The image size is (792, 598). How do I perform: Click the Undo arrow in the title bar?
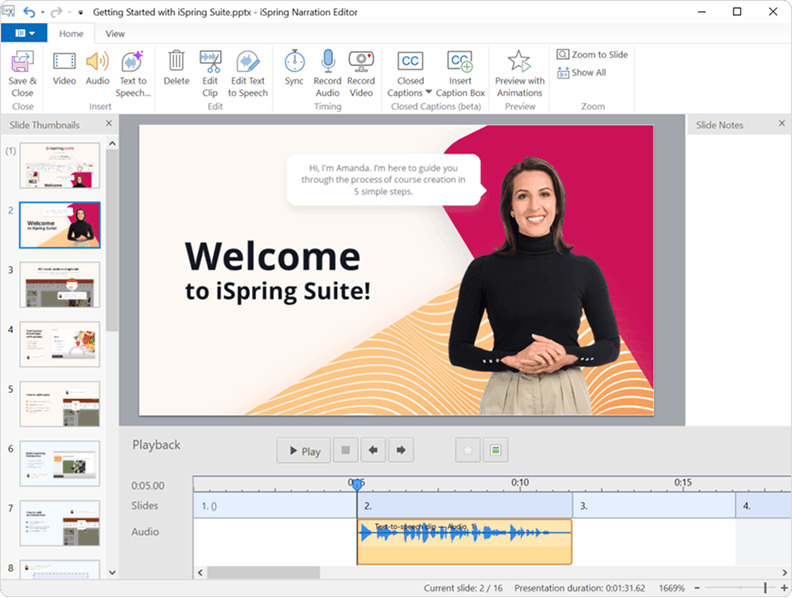click(29, 12)
